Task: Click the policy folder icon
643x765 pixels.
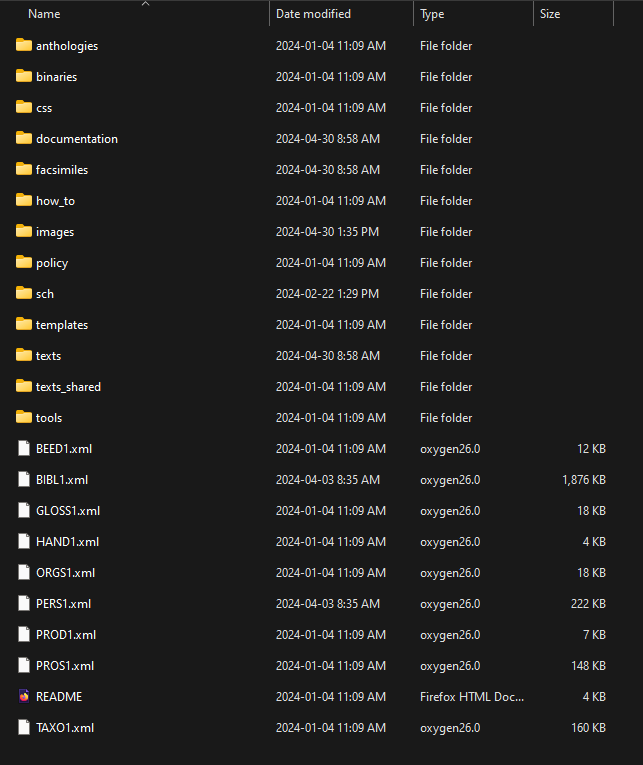Action: click(x=23, y=262)
